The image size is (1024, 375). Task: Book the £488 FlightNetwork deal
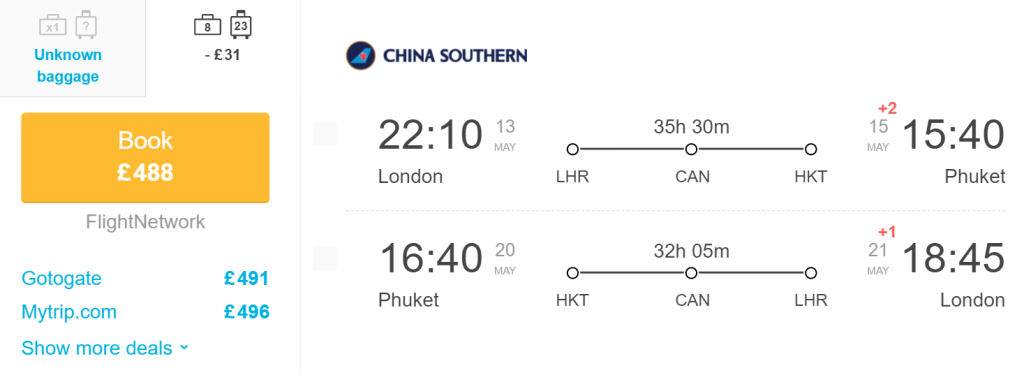[146, 157]
